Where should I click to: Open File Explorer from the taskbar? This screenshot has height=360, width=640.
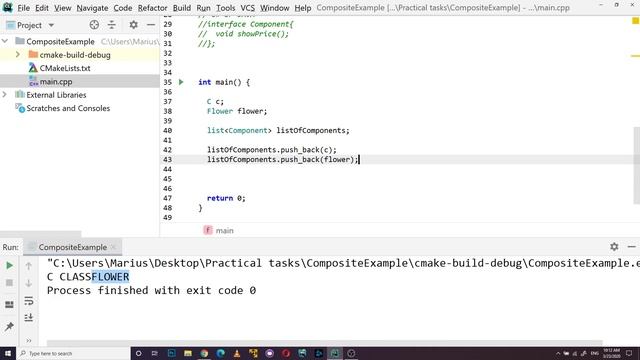(x=188, y=353)
